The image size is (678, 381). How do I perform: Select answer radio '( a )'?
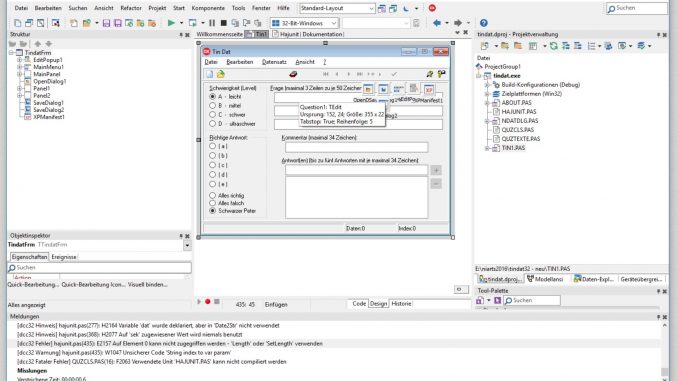coord(212,146)
